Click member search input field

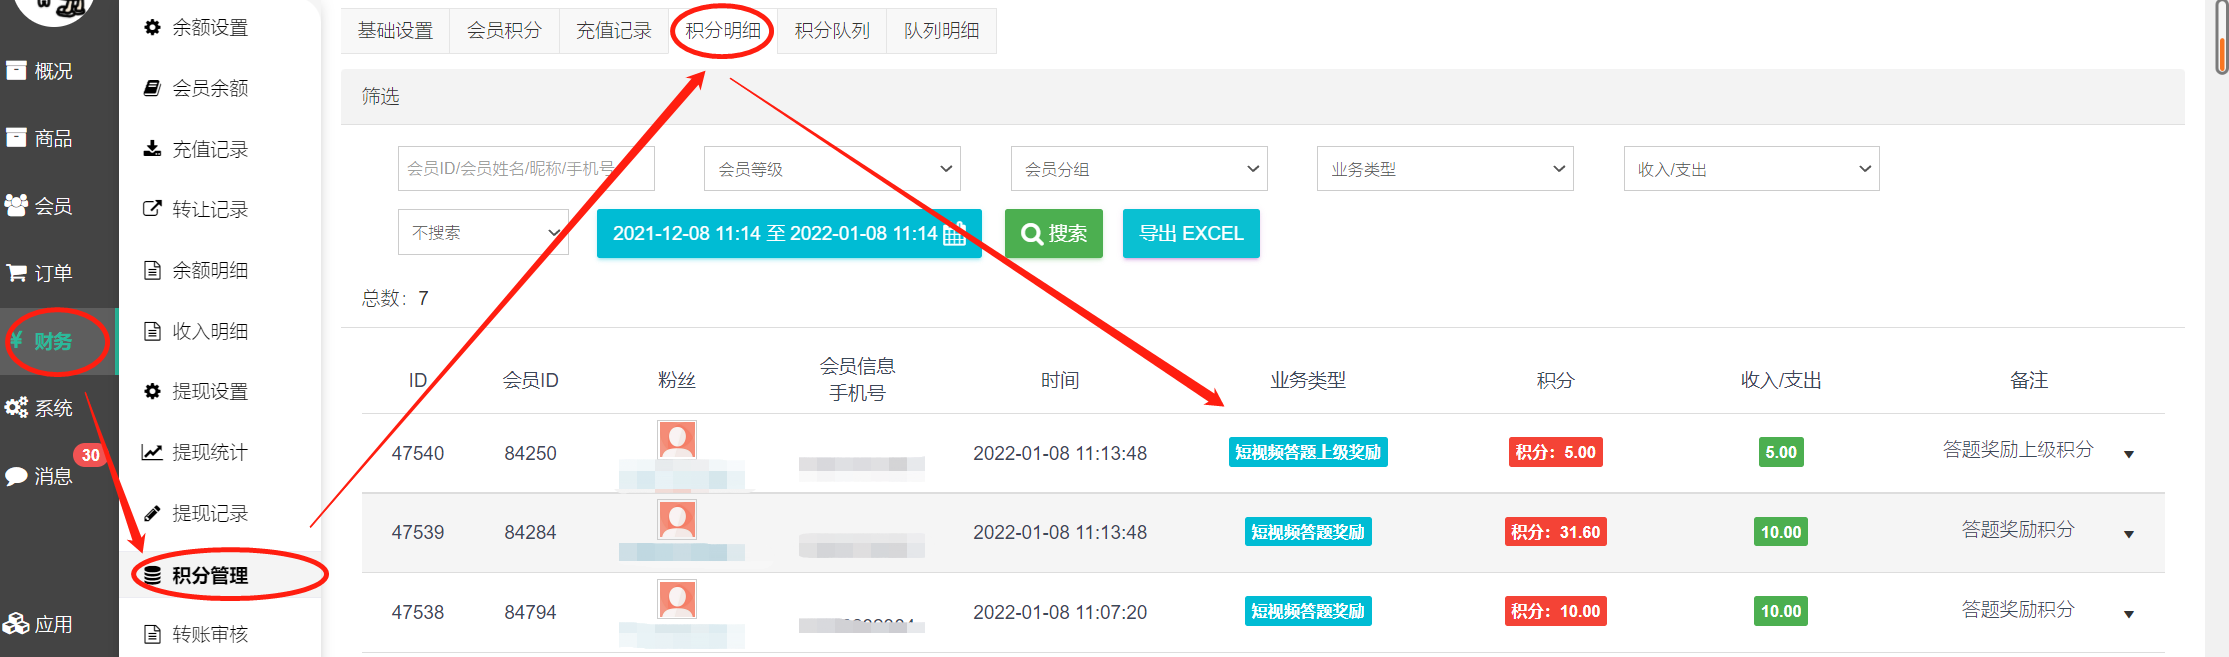(x=526, y=169)
